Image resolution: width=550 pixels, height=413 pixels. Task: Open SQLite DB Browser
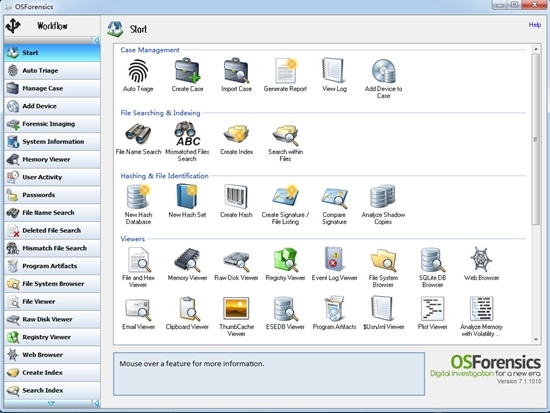[x=433, y=260]
